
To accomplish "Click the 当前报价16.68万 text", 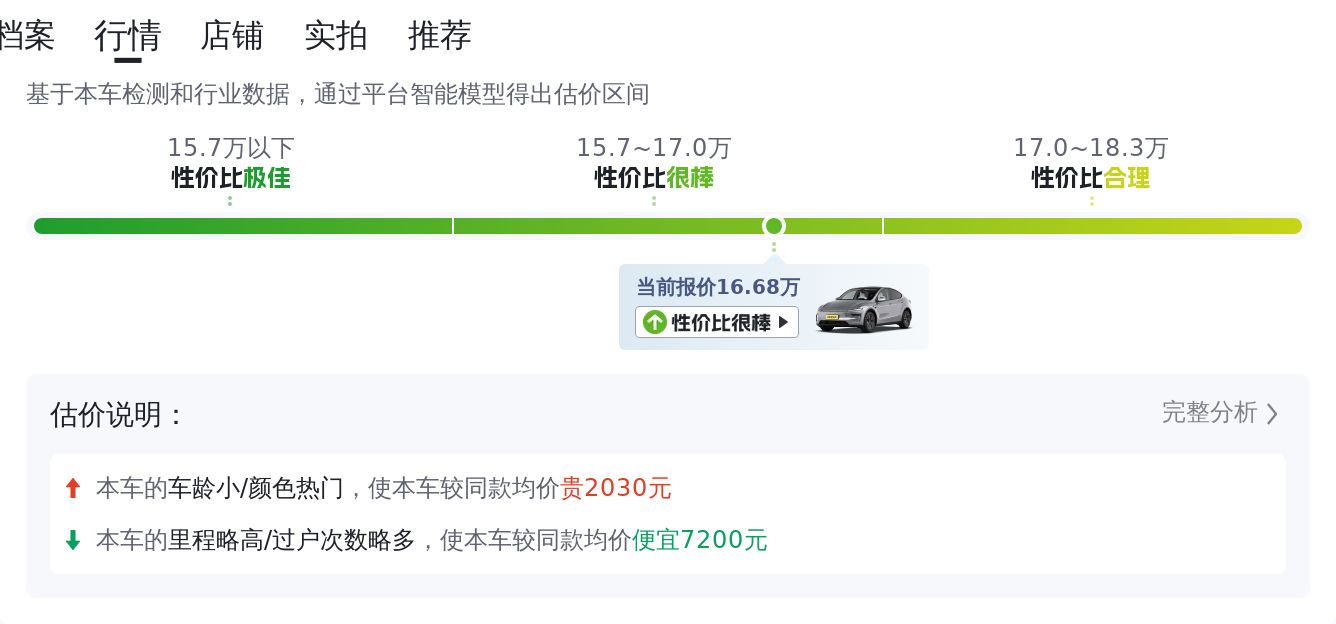I will coord(718,287).
